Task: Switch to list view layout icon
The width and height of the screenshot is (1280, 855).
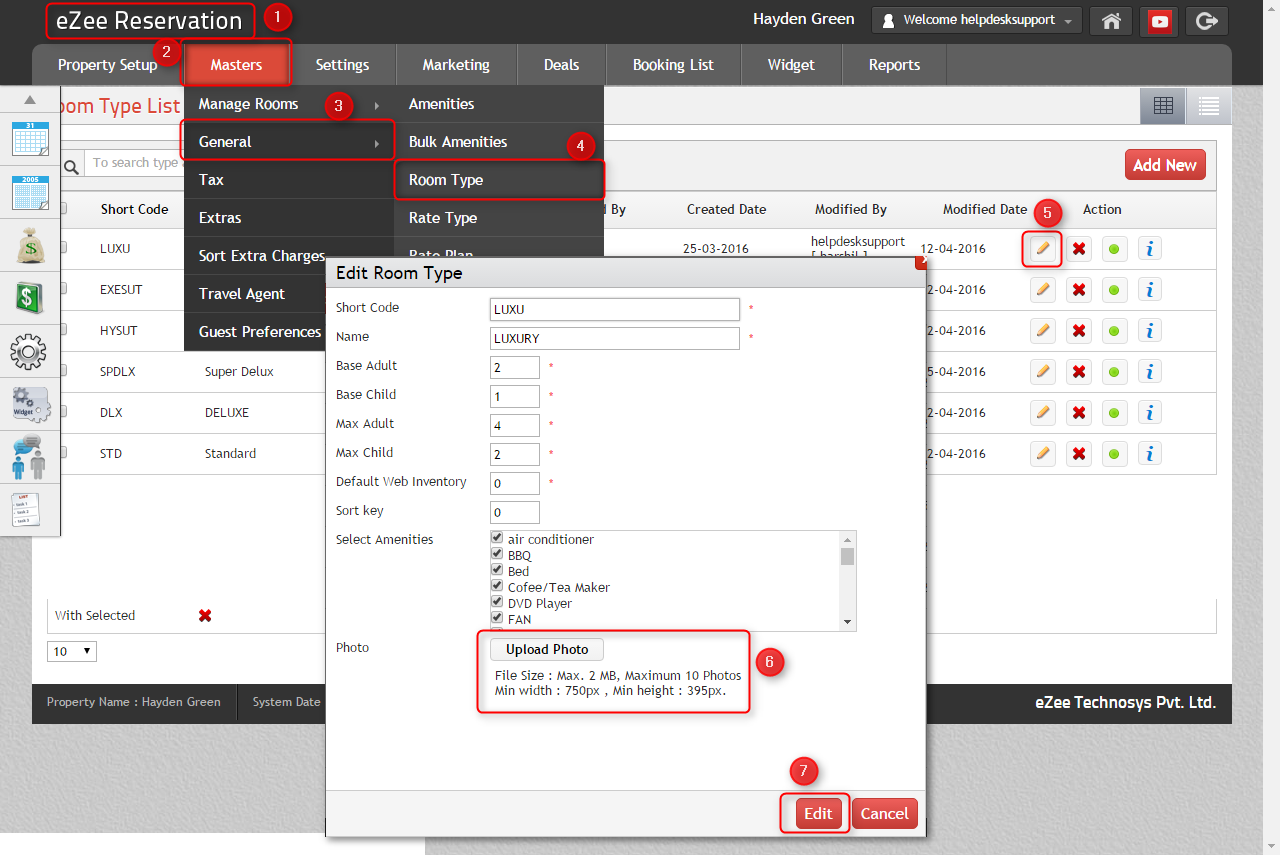Action: pos(1209,105)
